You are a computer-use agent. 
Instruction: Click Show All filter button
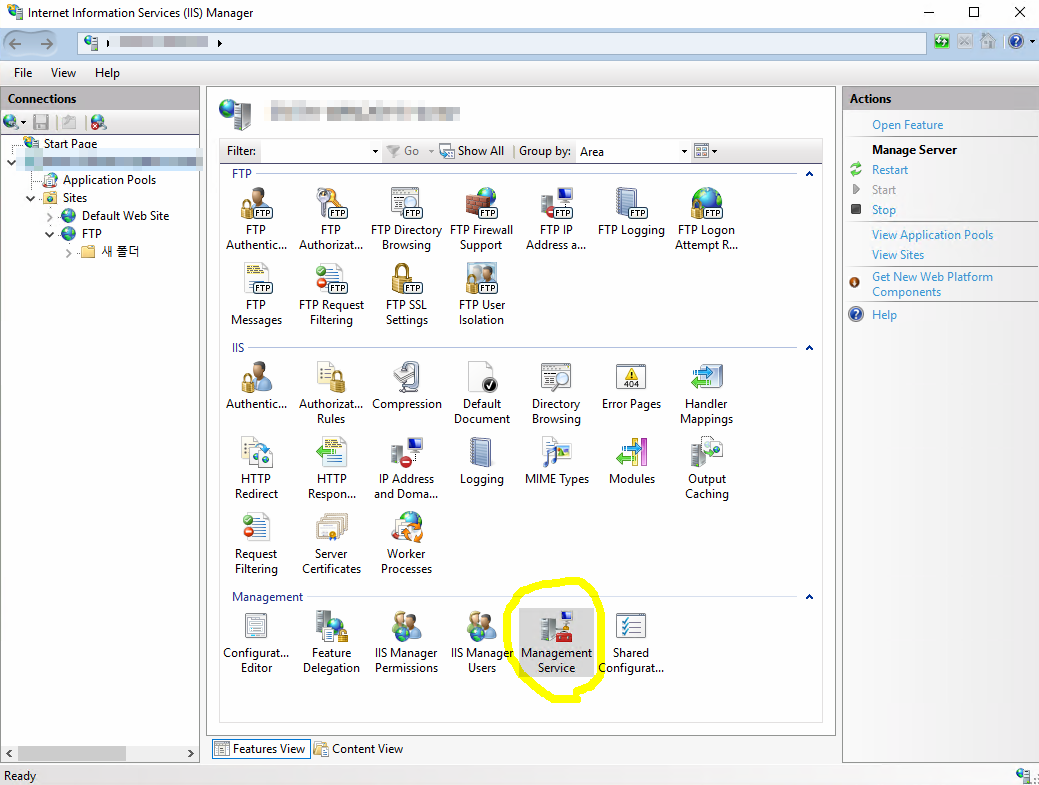[x=472, y=151]
